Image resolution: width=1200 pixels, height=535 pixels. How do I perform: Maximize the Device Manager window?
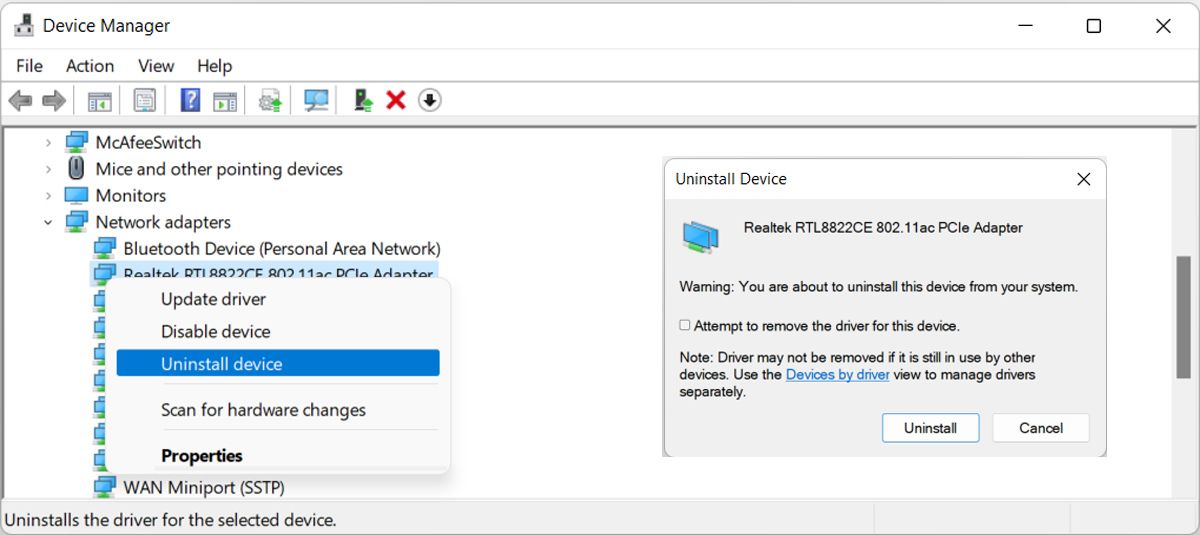pos(1094,26)
